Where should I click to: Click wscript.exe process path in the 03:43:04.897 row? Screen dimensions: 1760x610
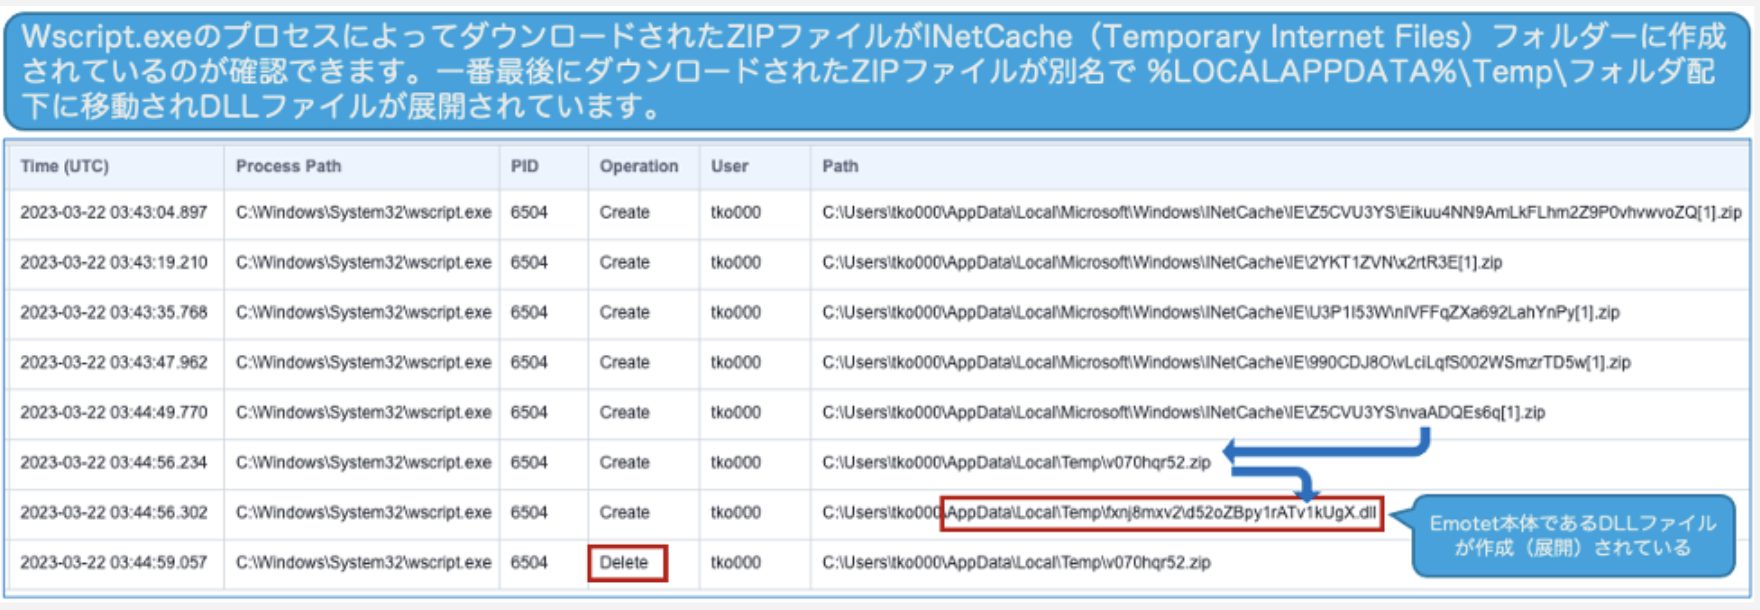click(x=364, y=212)
